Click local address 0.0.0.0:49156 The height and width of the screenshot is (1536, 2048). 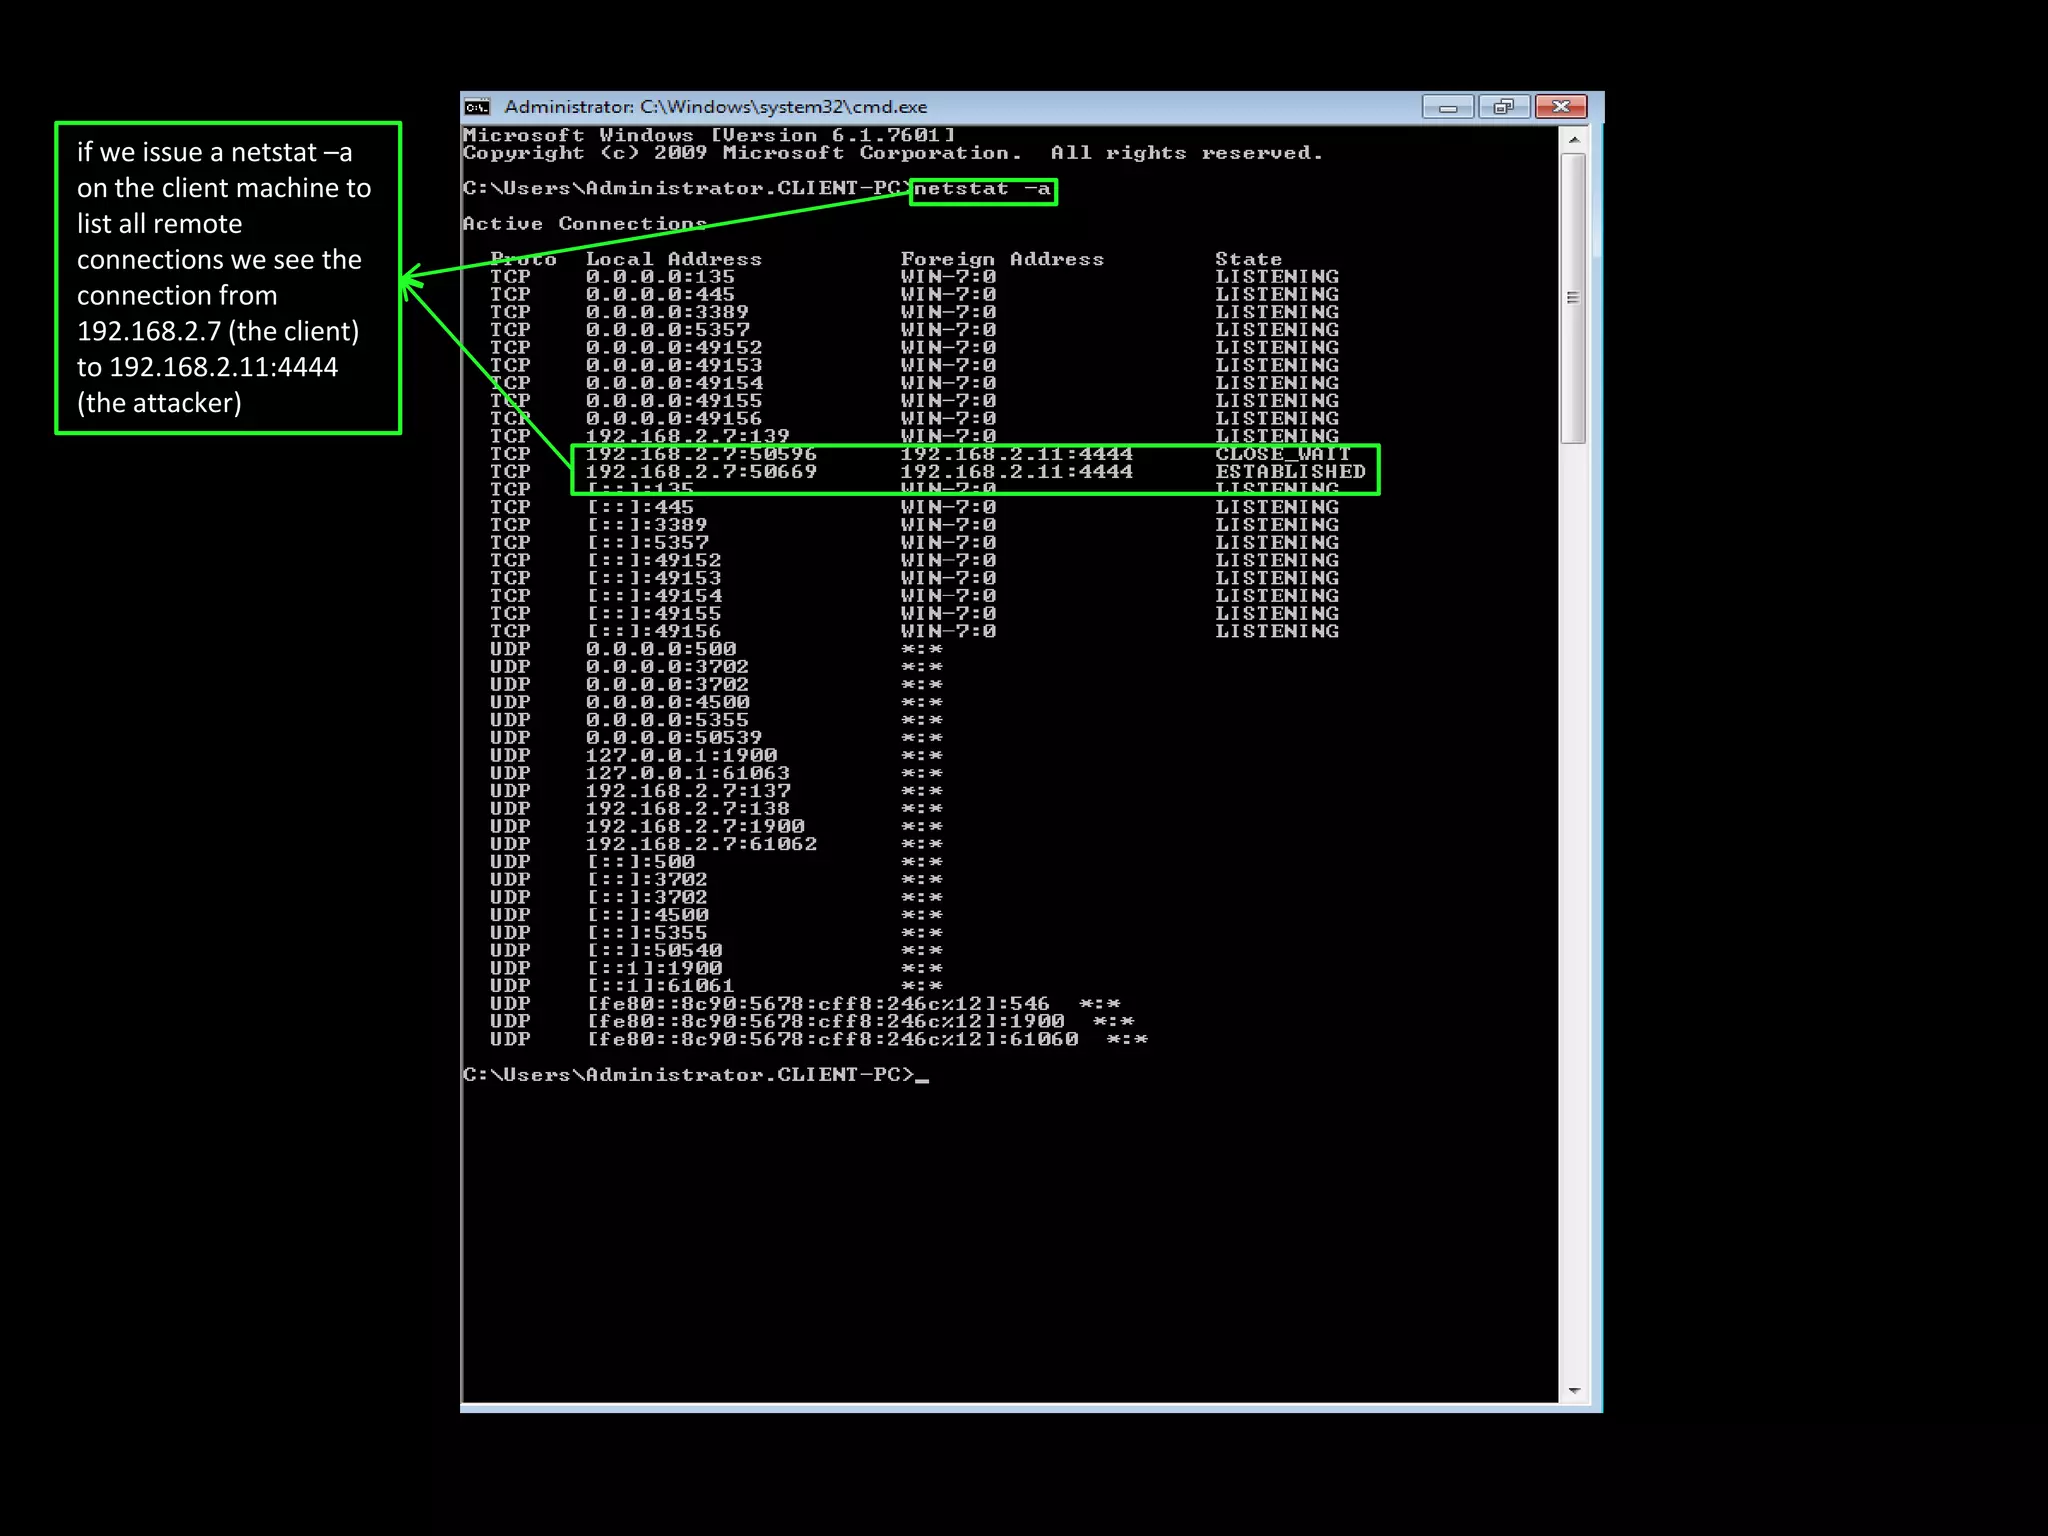pyautogui.click(x=674, y=419)
